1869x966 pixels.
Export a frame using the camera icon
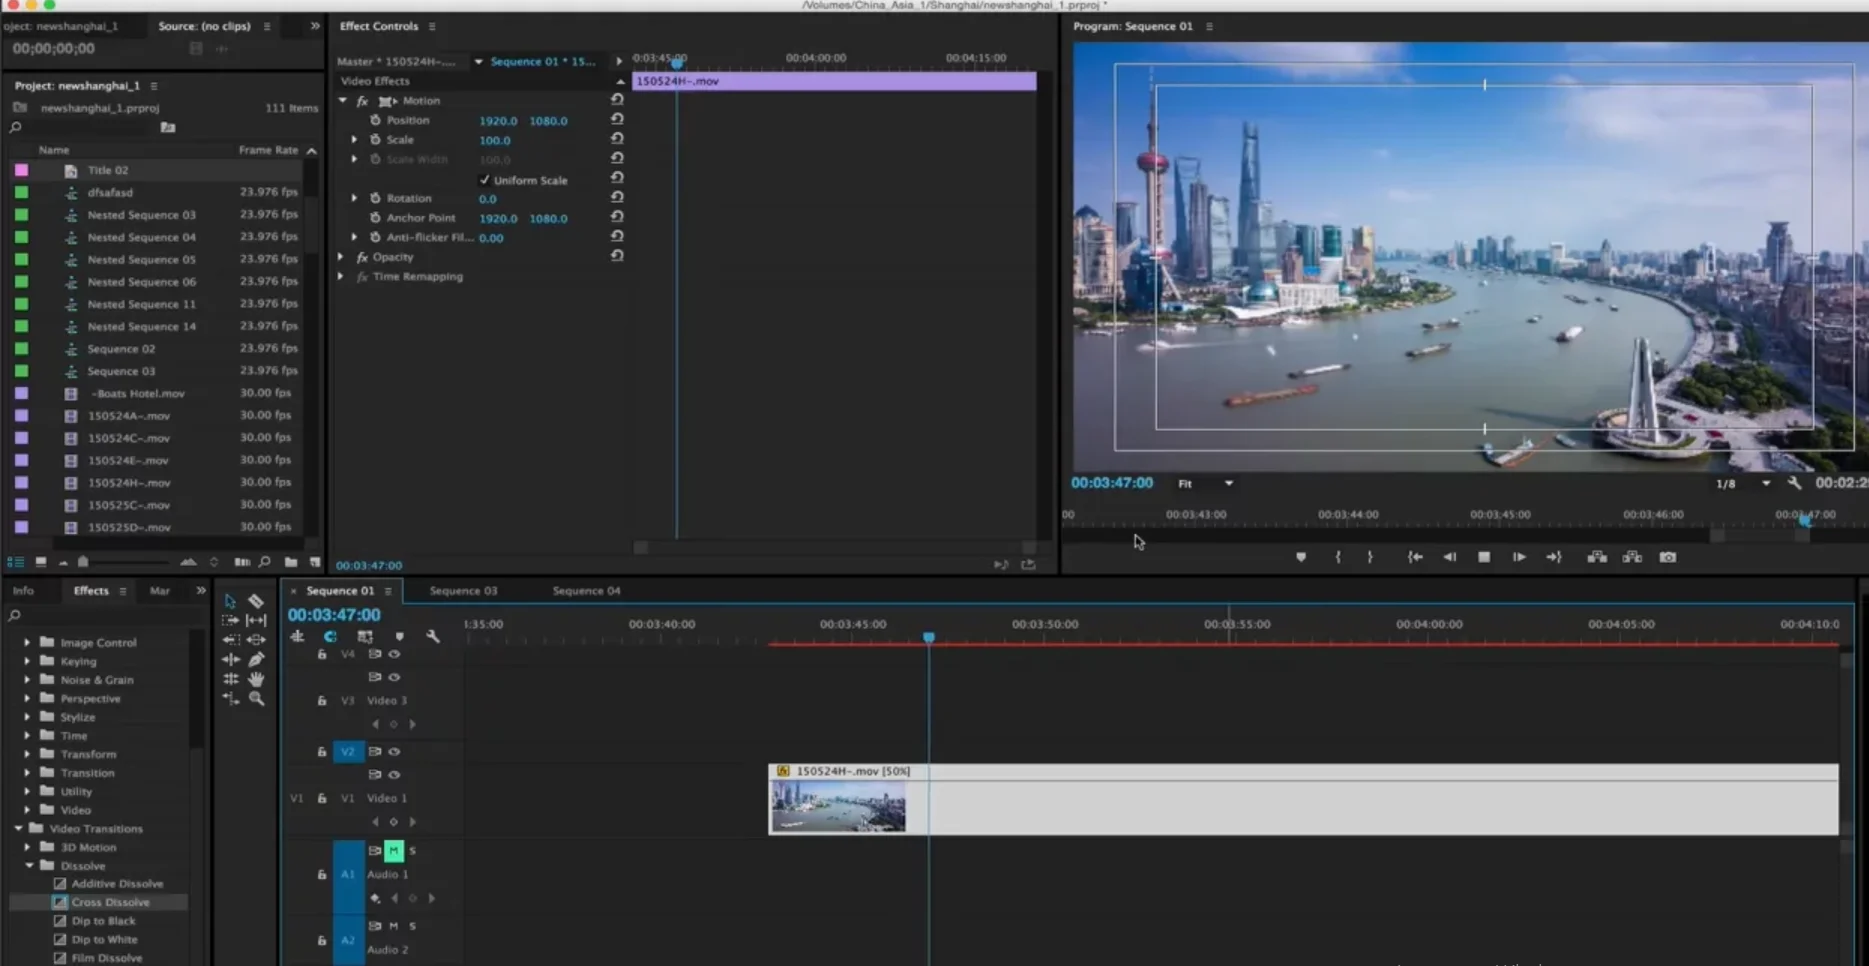[x=1668, y=557]
